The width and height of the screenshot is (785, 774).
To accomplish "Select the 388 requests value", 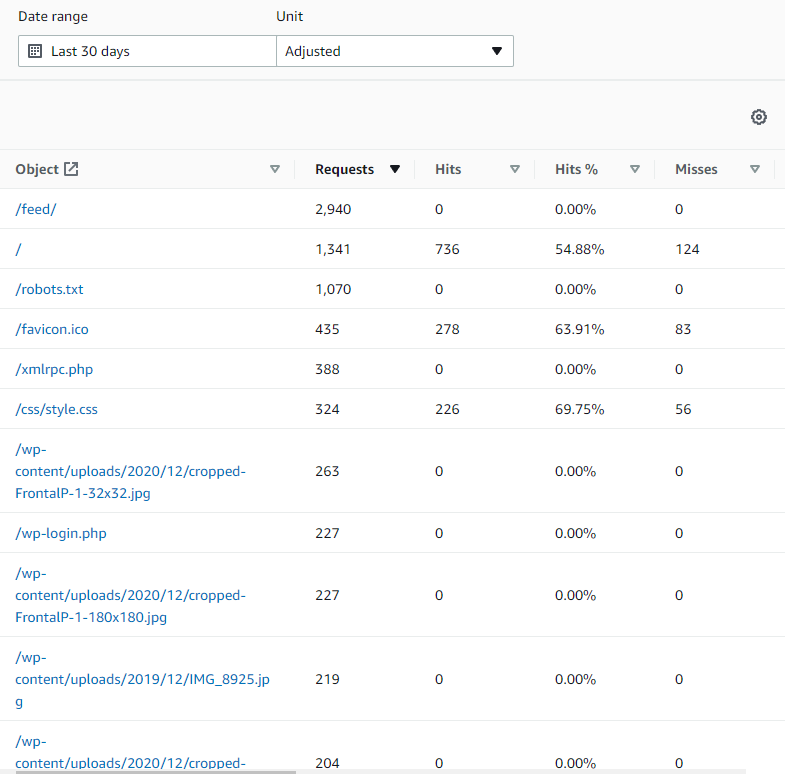I will tap(327, 369).
